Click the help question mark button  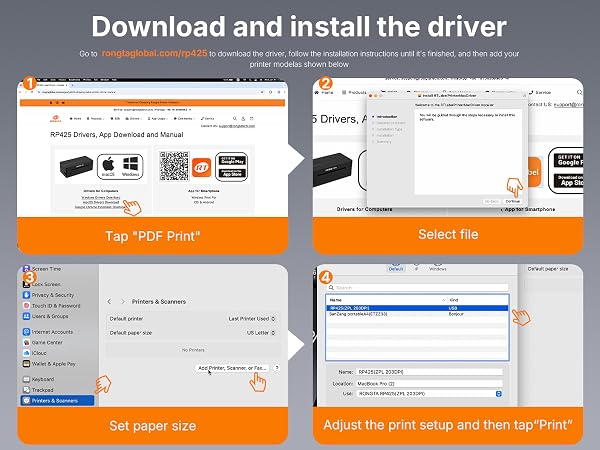(x=277, y=368)
